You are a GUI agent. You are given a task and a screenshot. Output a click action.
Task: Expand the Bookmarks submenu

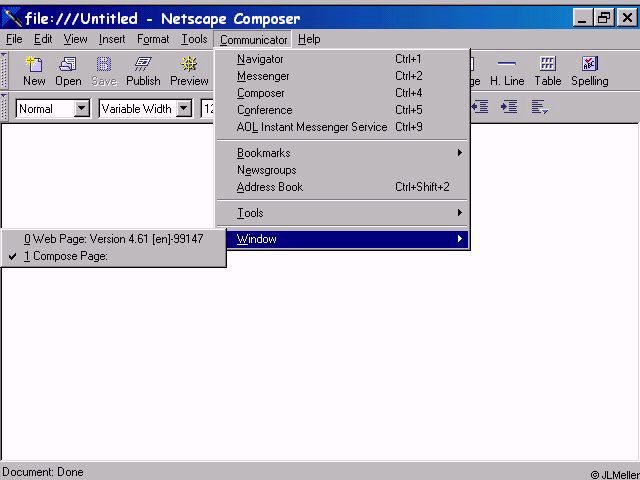coord(343,153)
